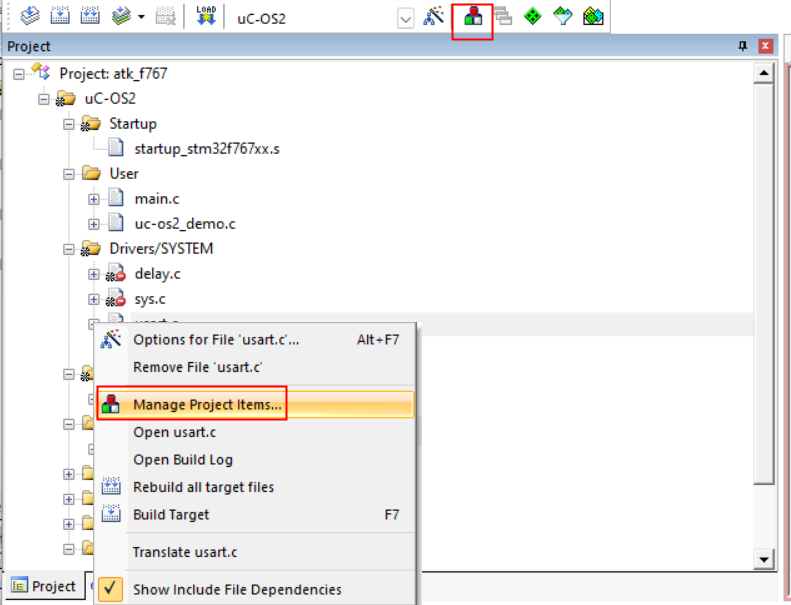Open the uC-OS2 target dropdown arrow

[406, 17]
